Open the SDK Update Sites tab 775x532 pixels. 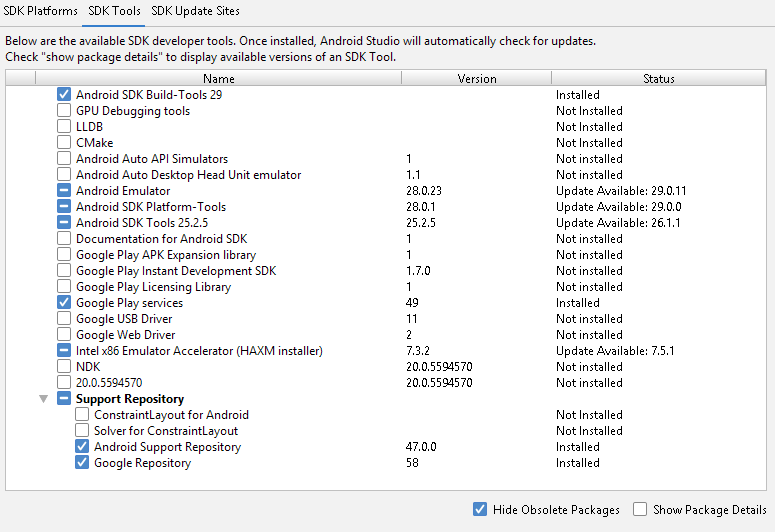(195, 11)
